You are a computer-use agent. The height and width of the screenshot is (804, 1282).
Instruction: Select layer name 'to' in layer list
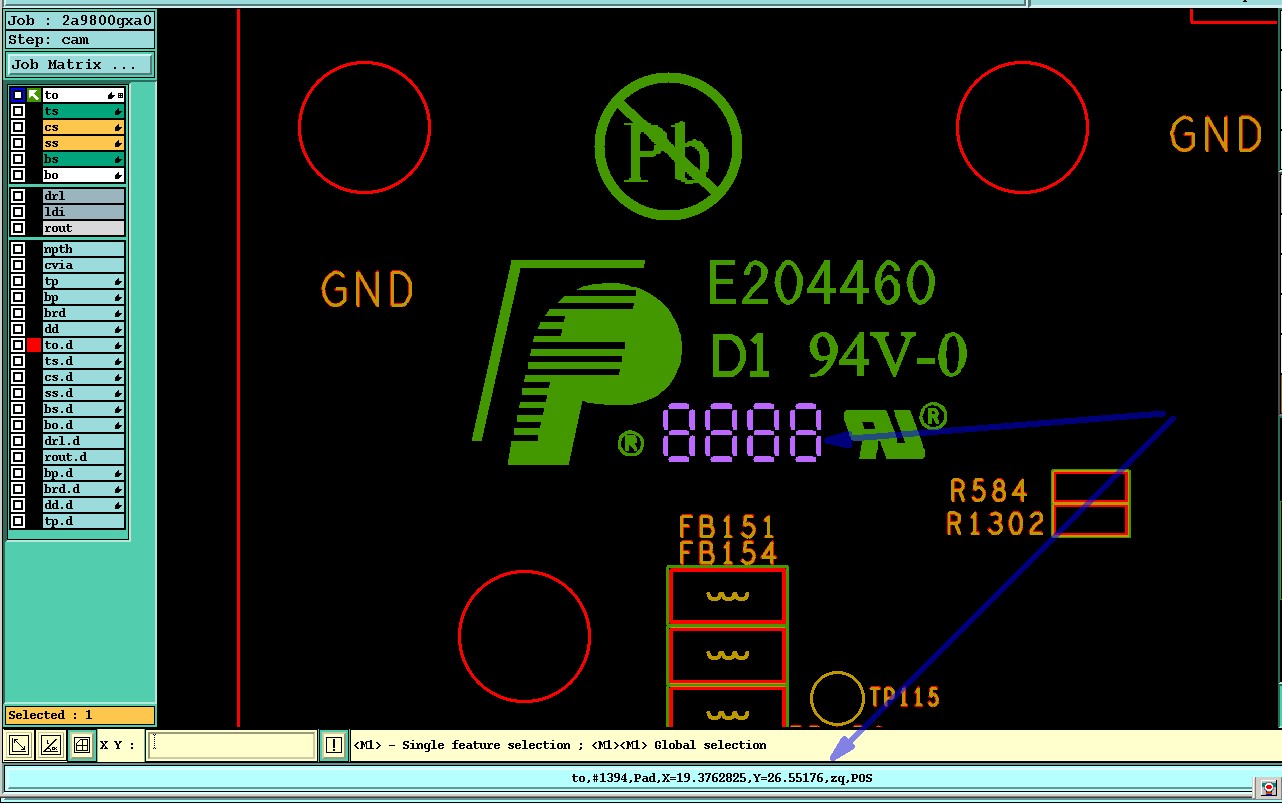click(83, 95)
